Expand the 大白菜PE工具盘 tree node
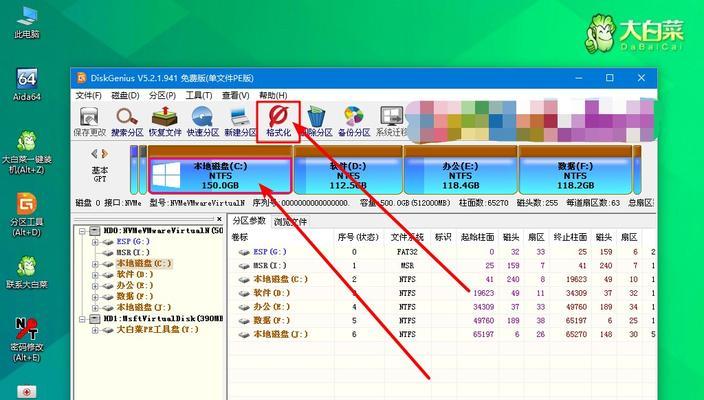The height and width of the screenshot is (400, 704). pos(95,330)
